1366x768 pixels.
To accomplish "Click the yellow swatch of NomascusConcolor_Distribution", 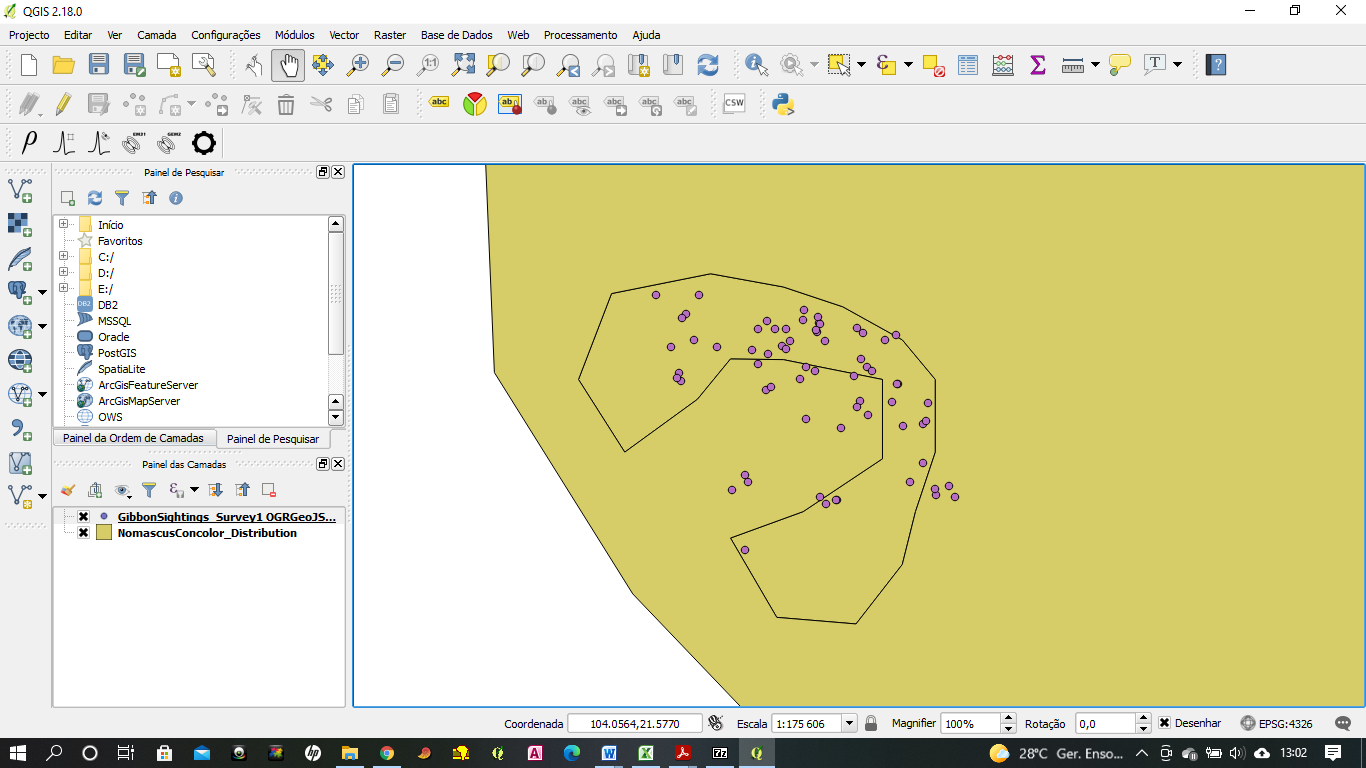I will coord(104,533).
